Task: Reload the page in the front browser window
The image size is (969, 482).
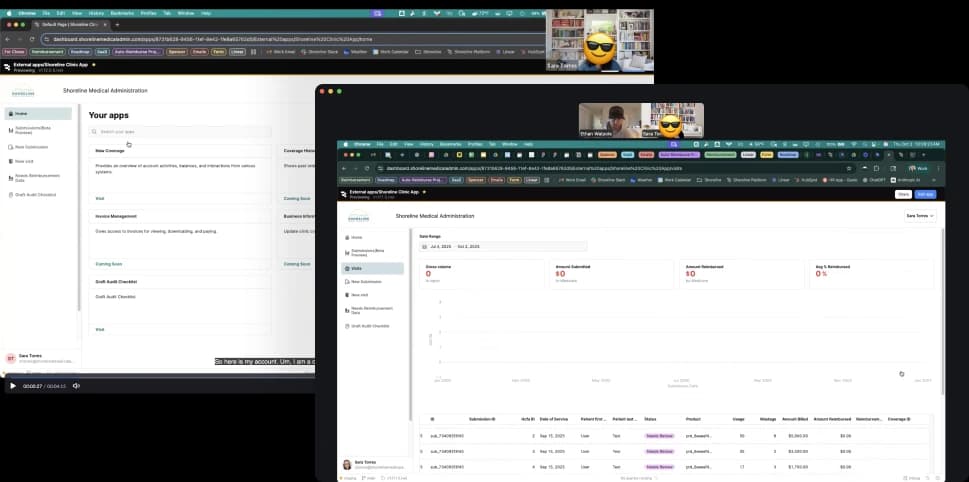Action: [x=367, y=168]
